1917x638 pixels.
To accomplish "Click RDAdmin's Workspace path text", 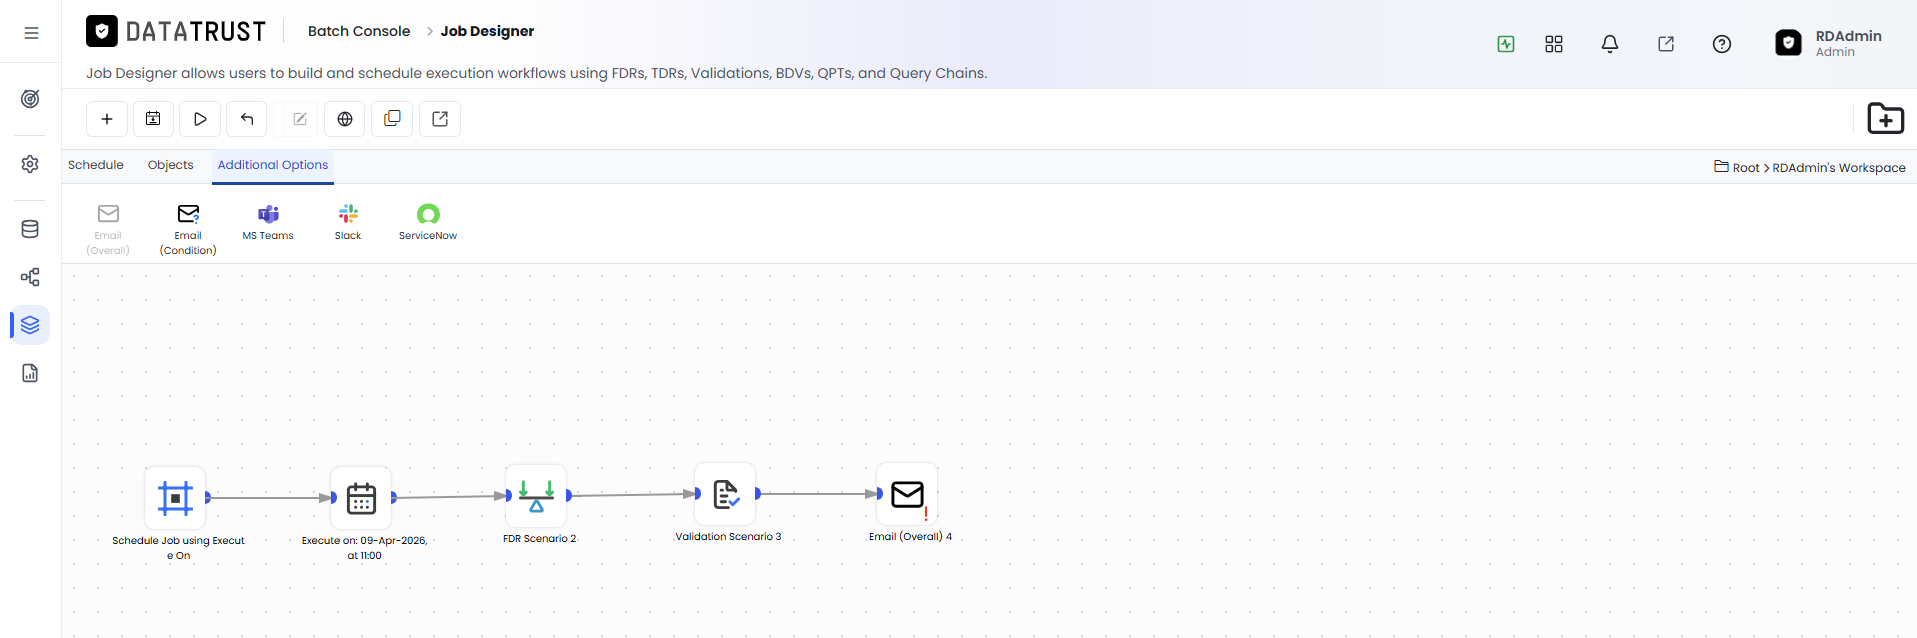I will [x=1839, y=168].
